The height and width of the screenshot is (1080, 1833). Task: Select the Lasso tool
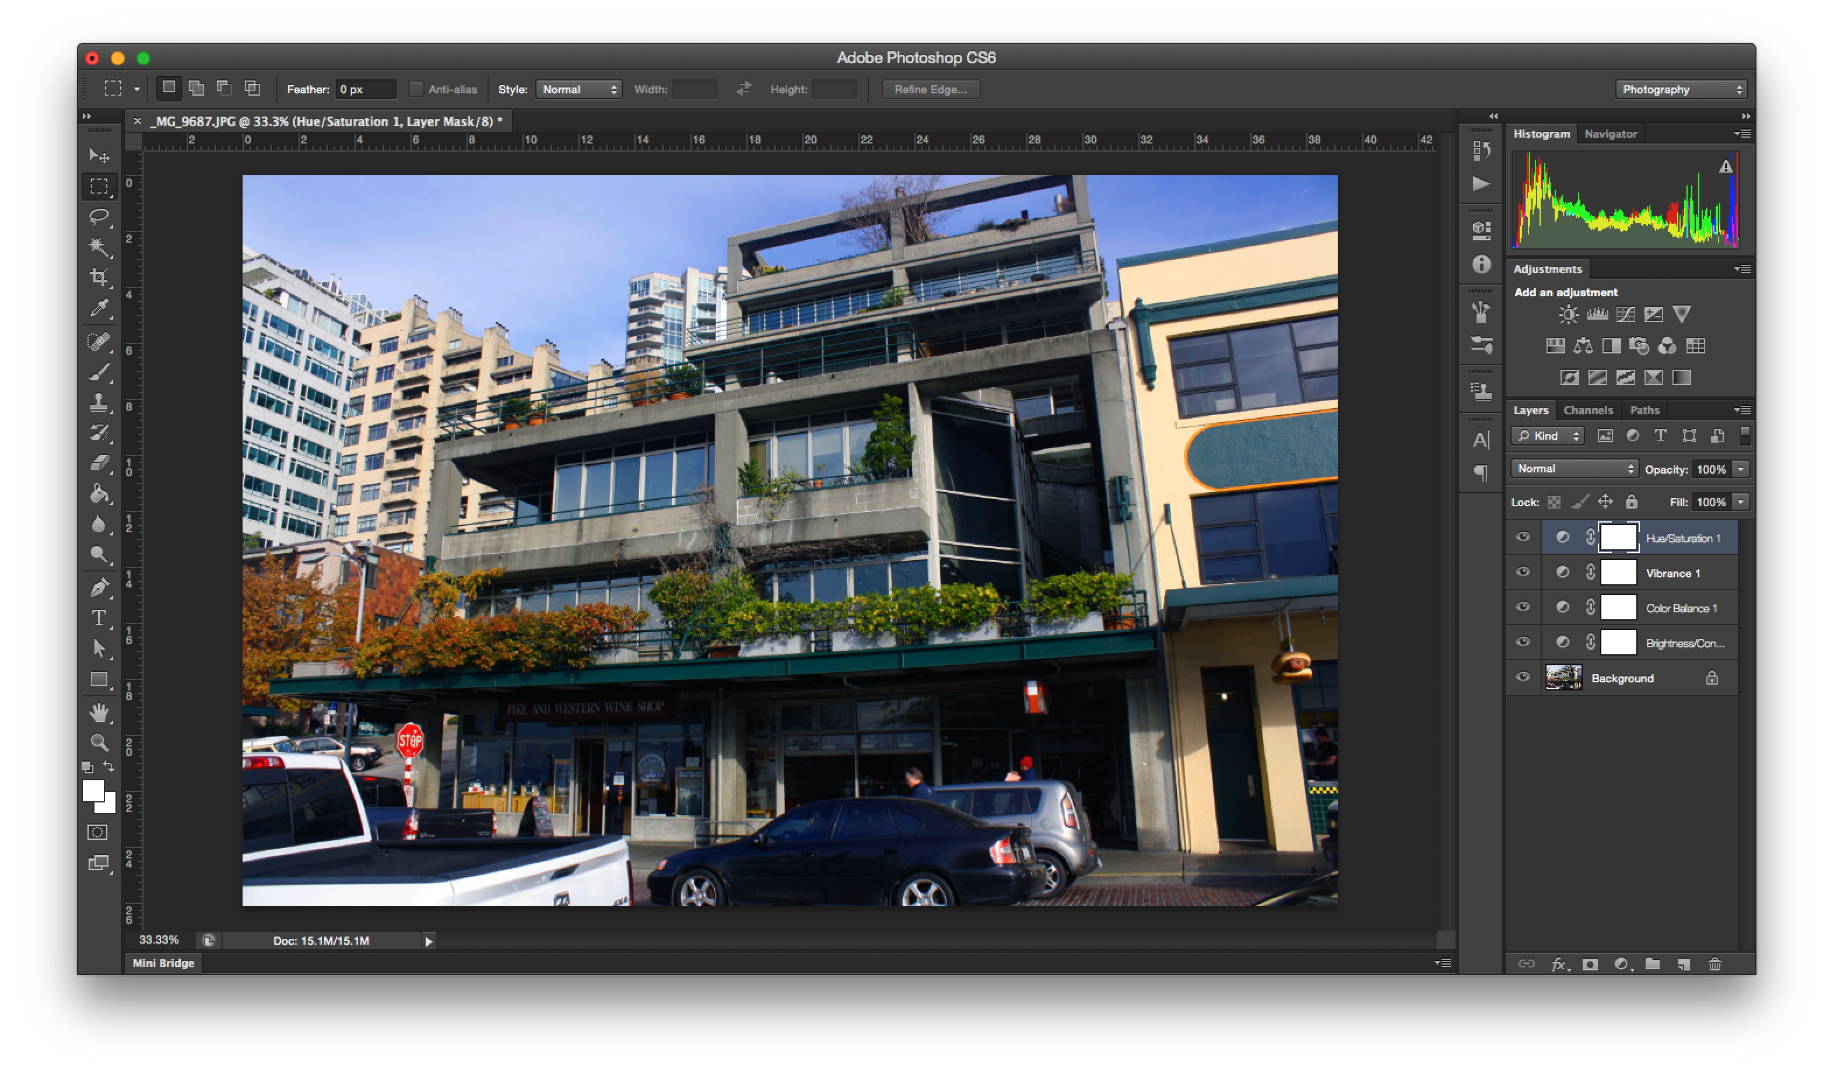tap(99, 217)
